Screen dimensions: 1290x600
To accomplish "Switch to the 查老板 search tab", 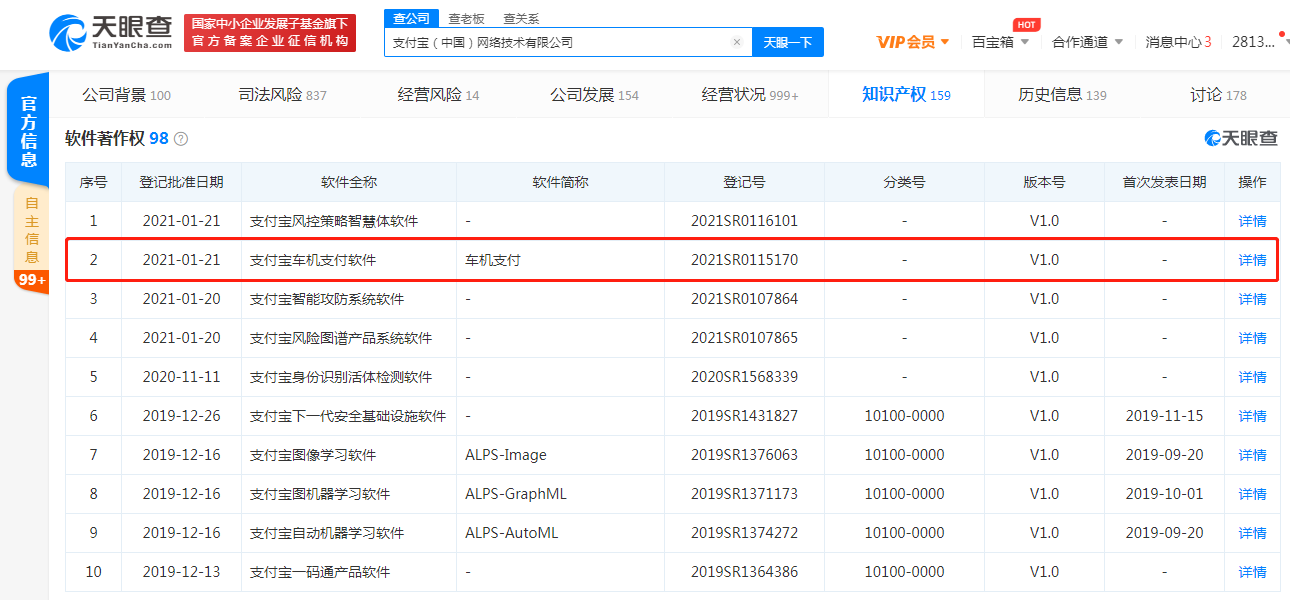I will coord(466,18).
